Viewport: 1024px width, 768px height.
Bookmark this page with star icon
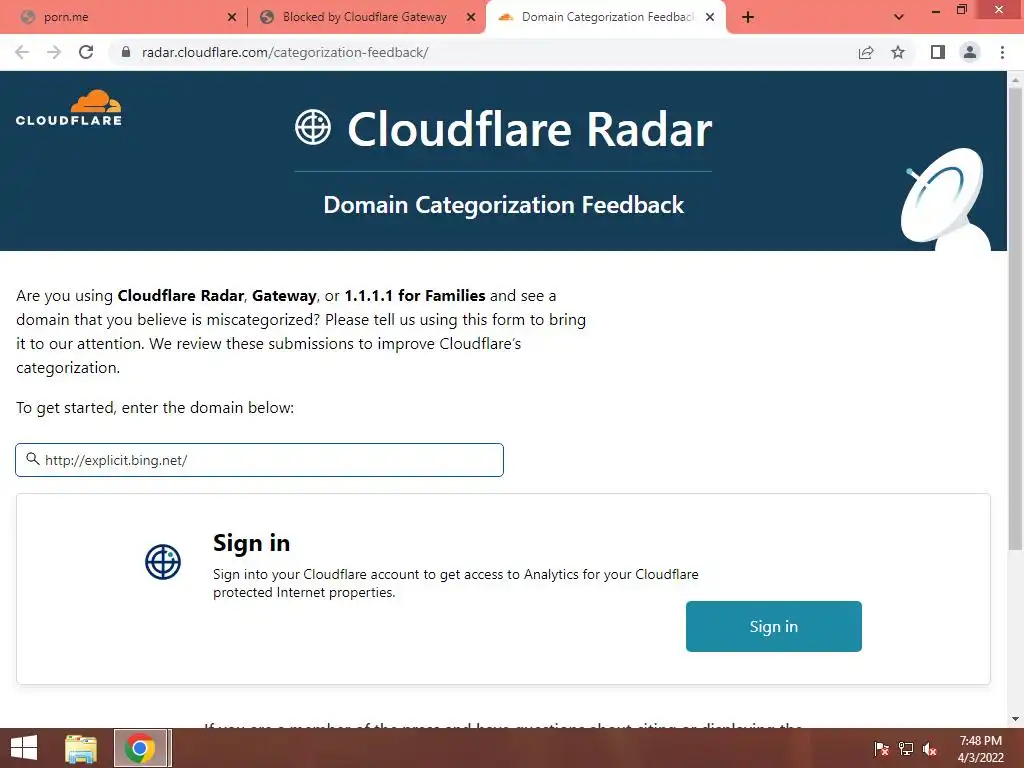898,52
